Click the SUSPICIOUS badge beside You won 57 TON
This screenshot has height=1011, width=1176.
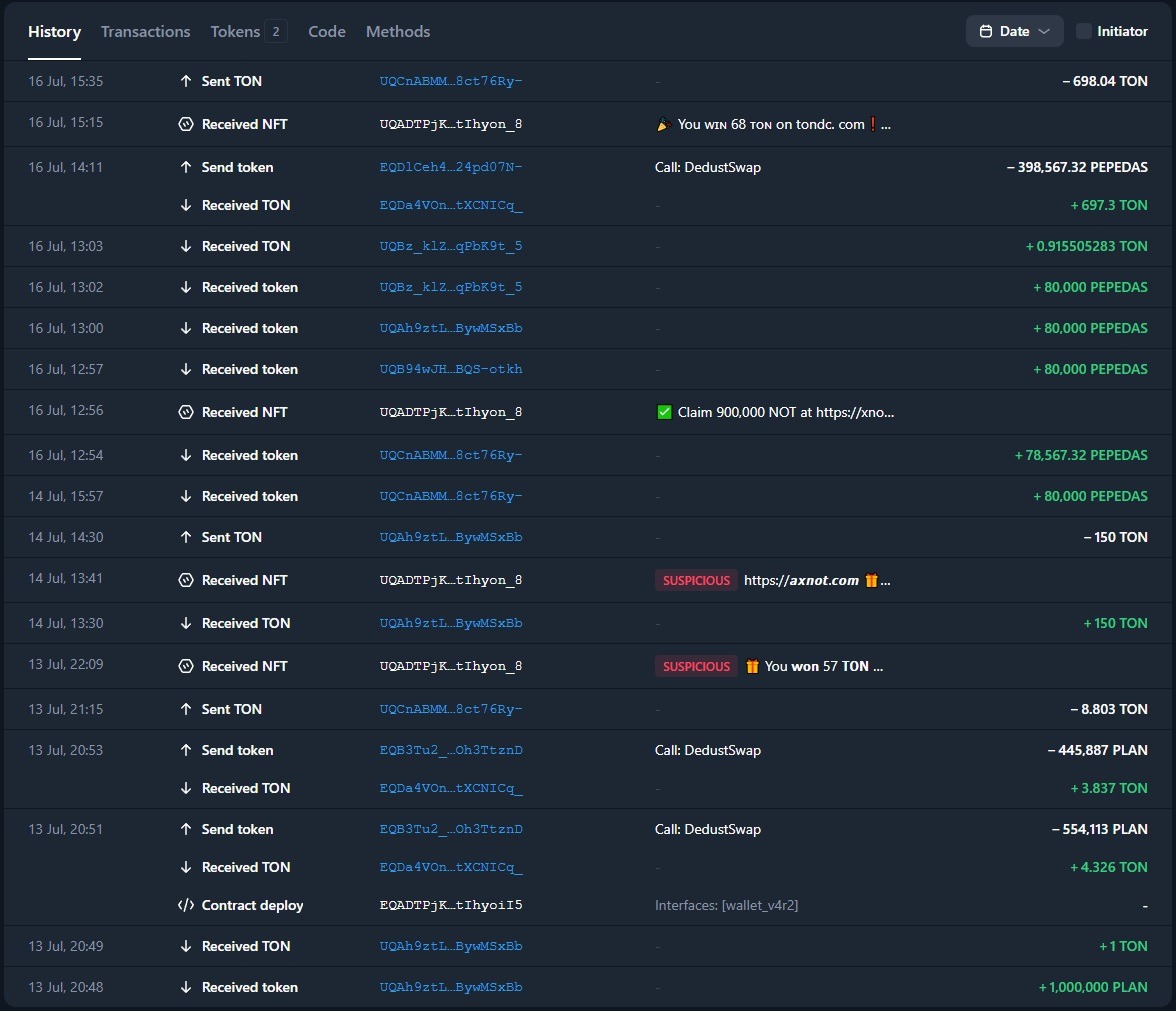pyautogui.click(x=696, y=666)
